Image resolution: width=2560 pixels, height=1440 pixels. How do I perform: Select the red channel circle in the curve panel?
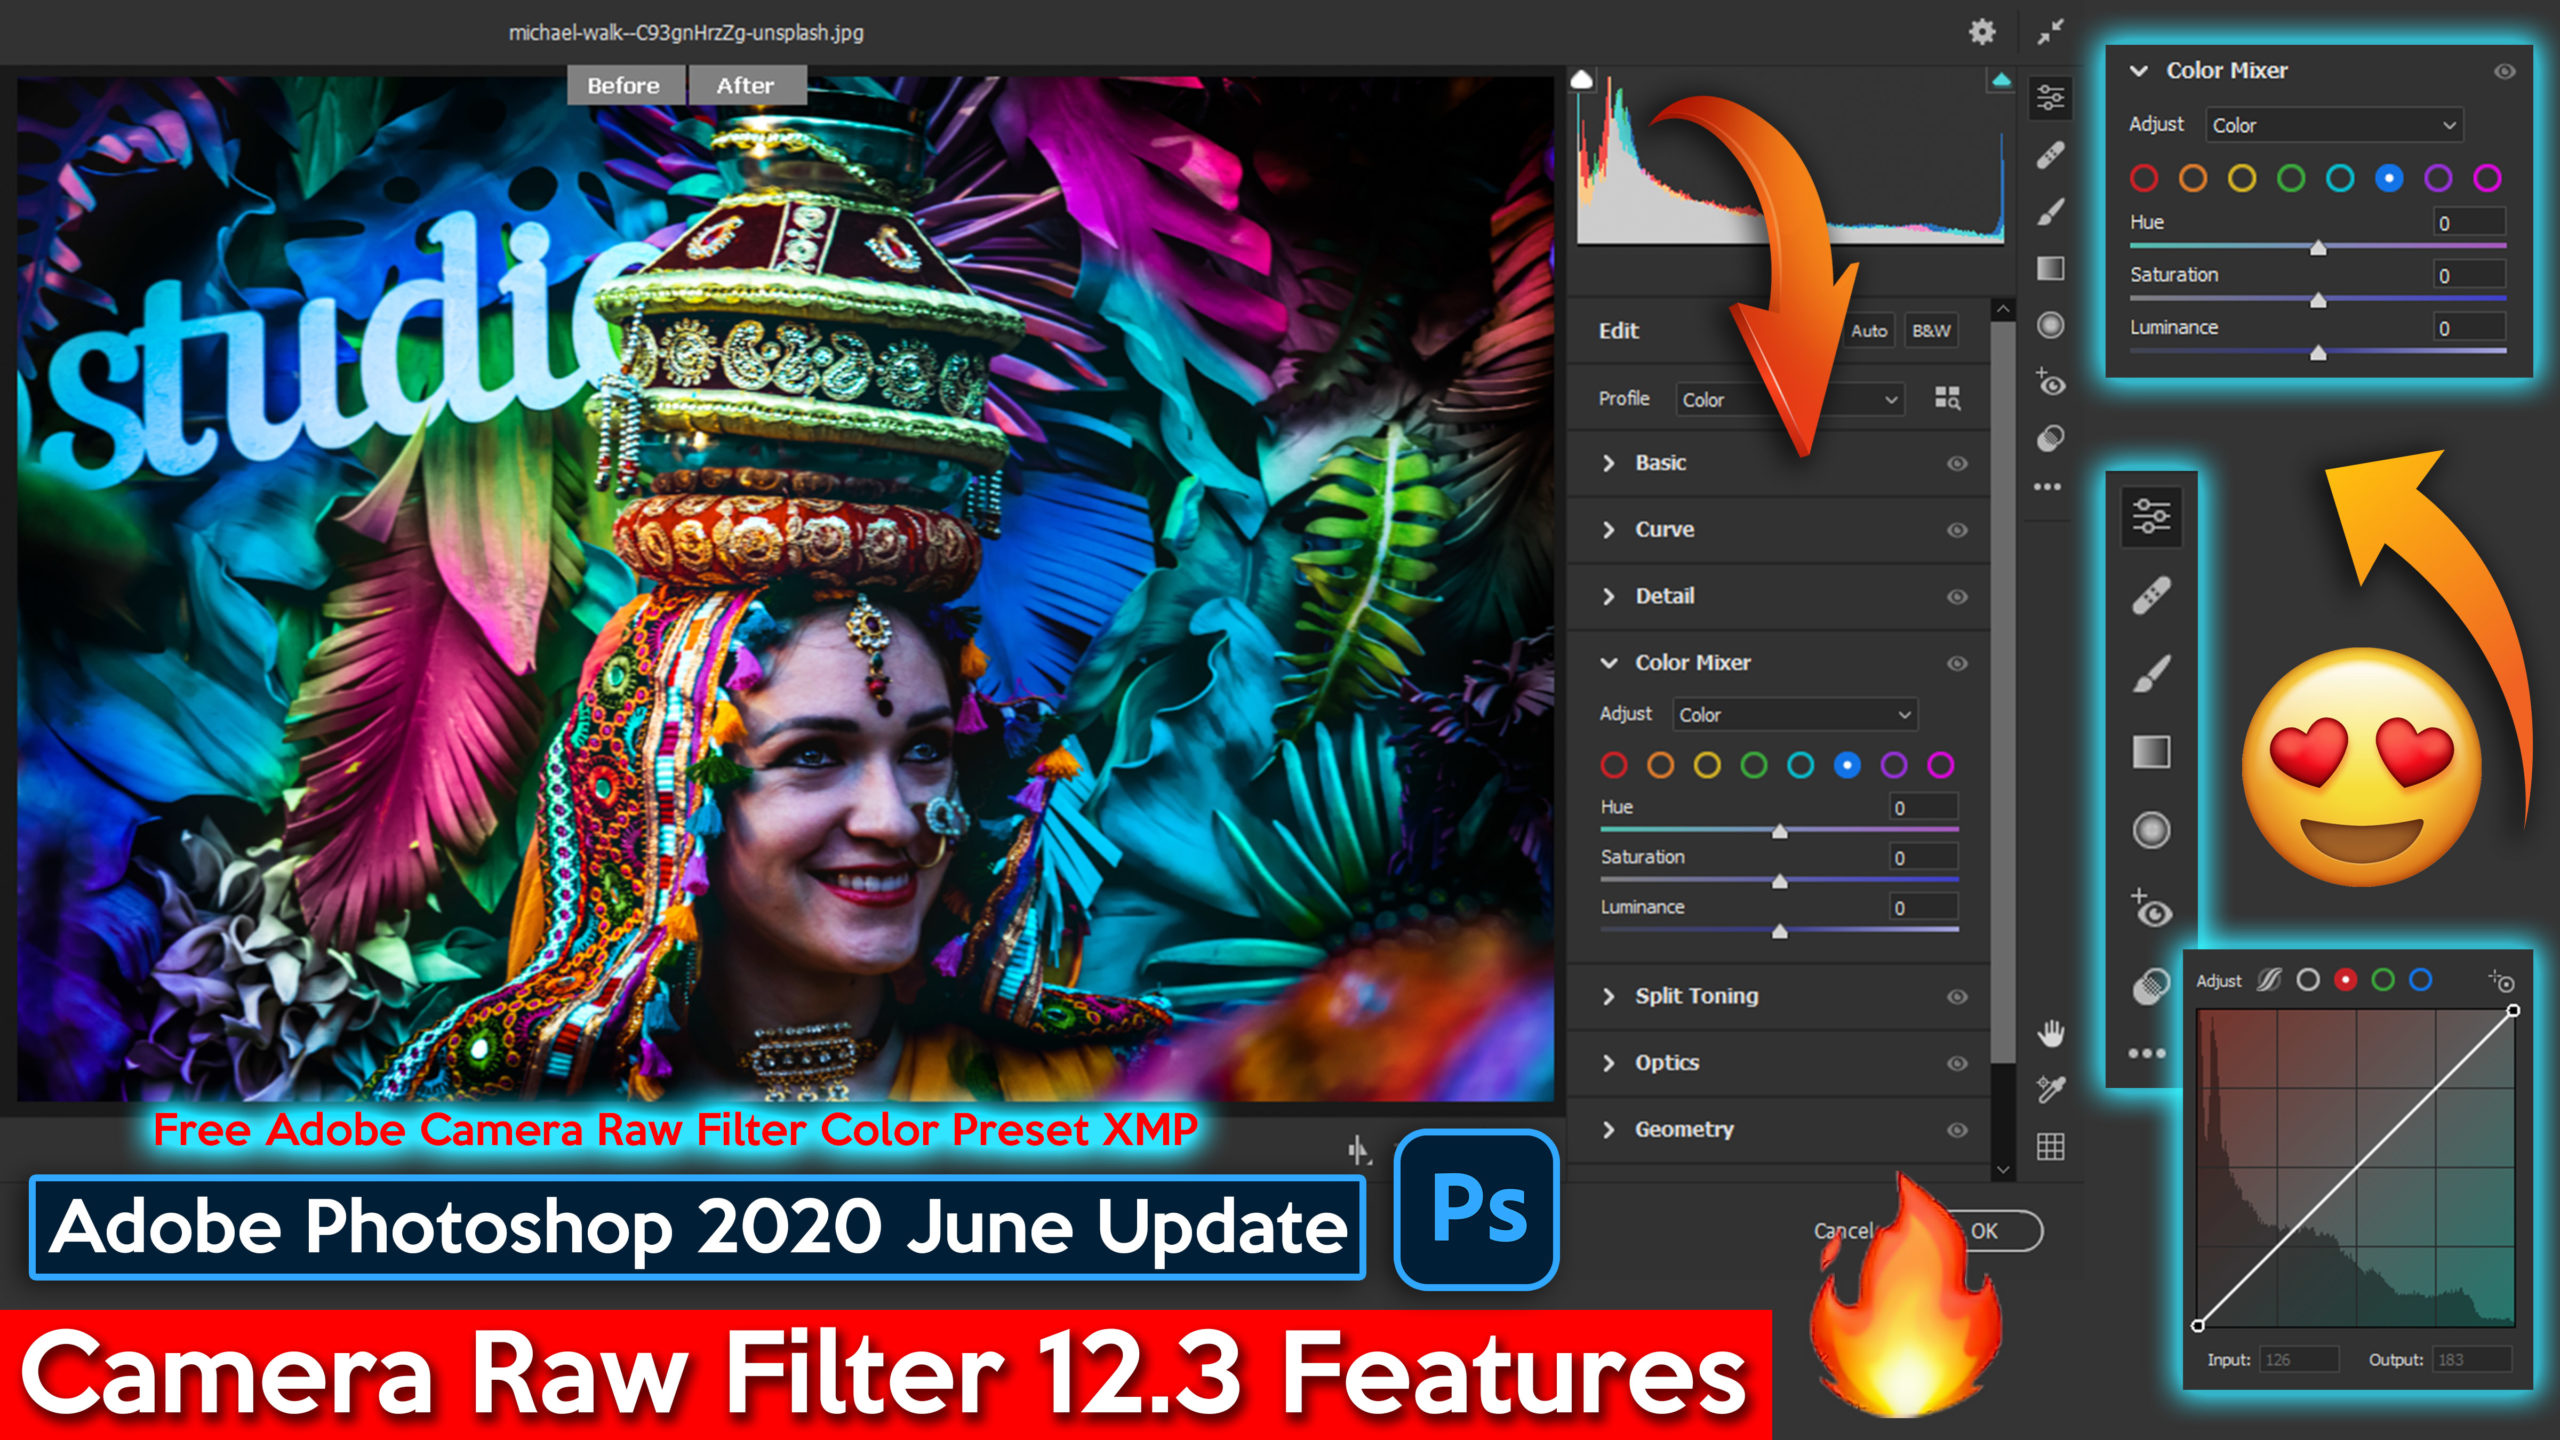(x=2345, y=980)
